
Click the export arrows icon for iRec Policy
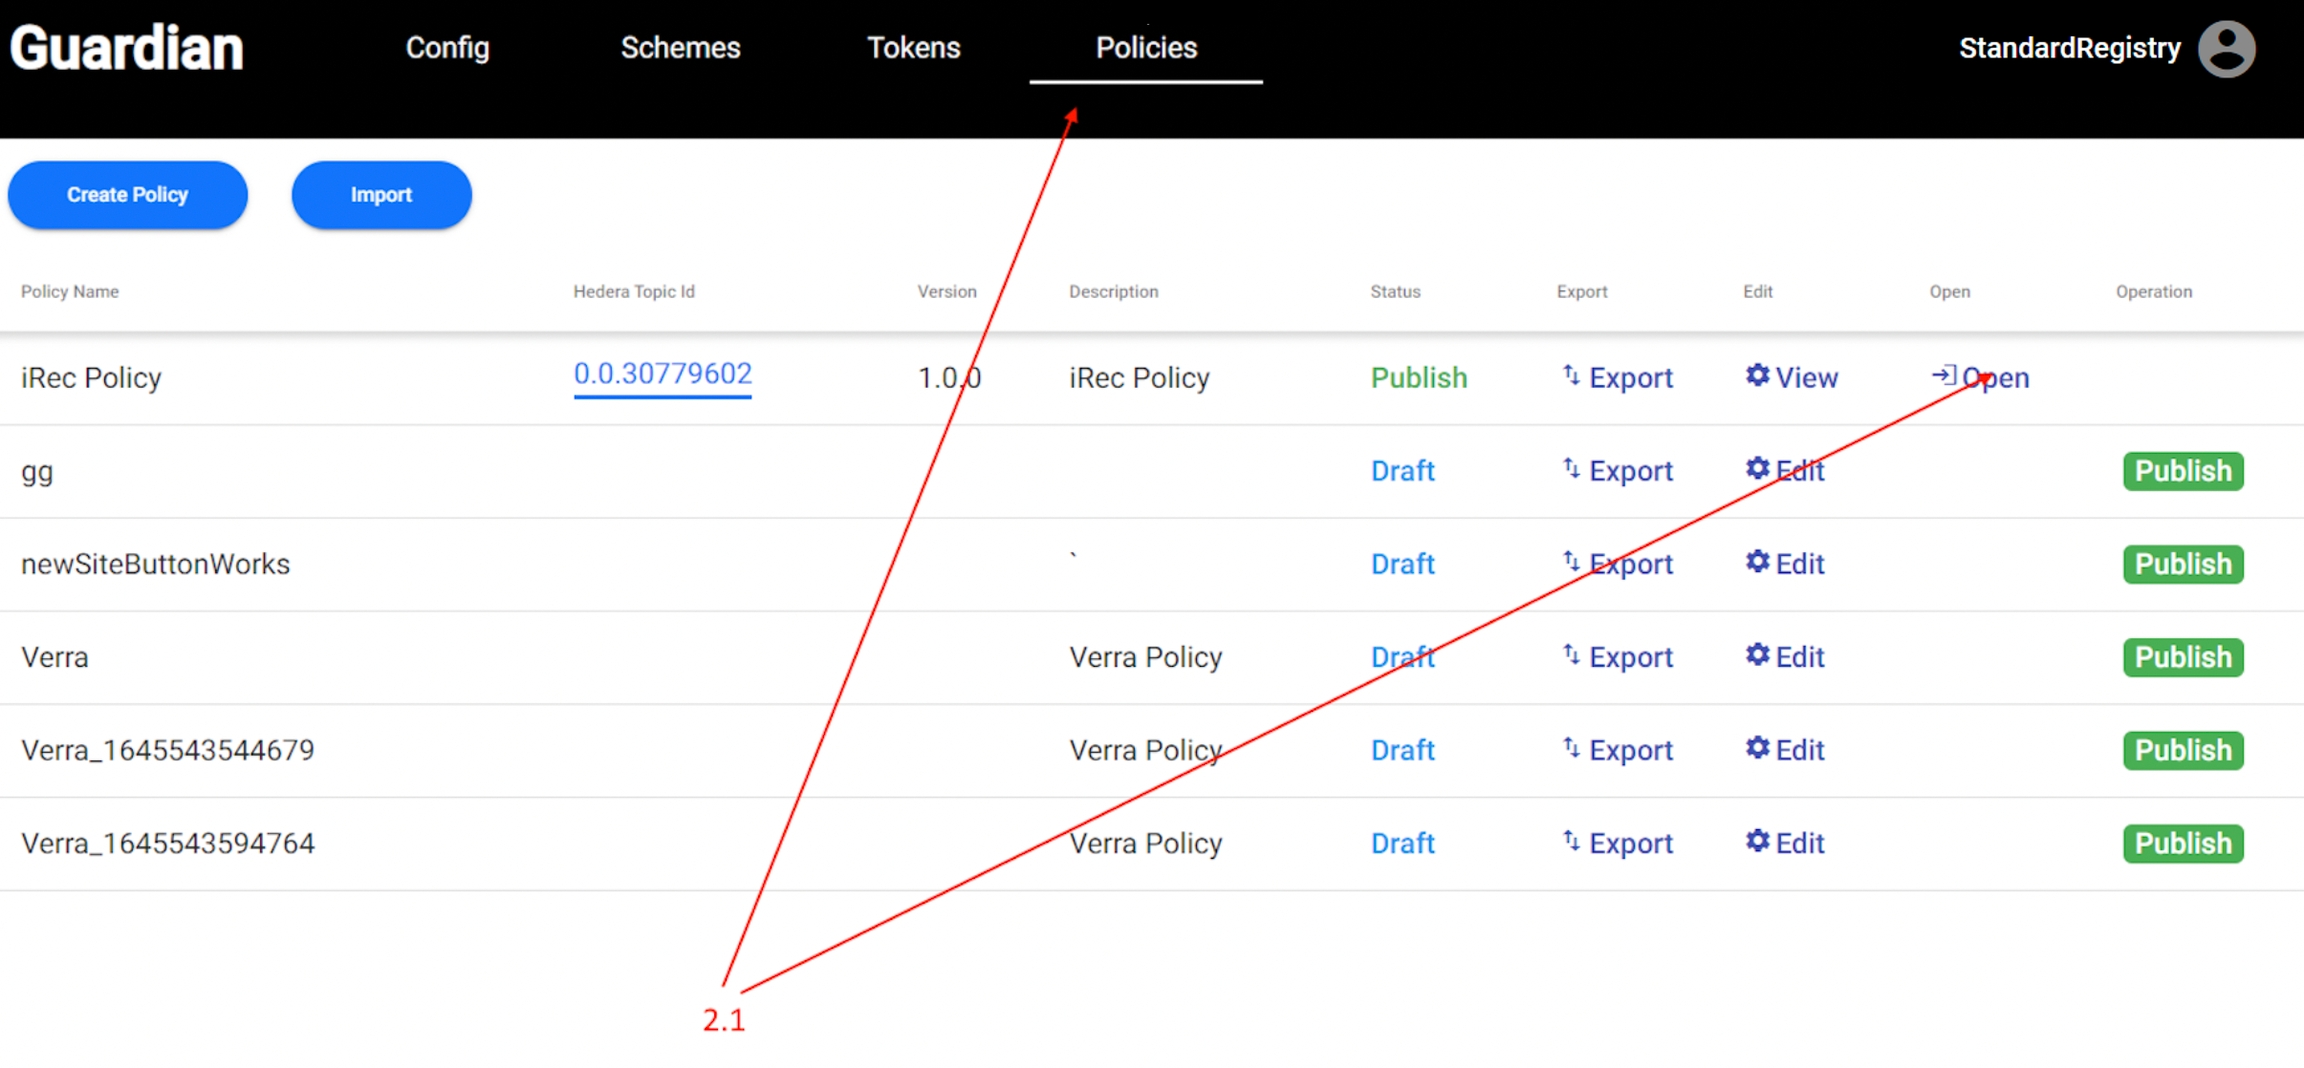click(1571, 375)
